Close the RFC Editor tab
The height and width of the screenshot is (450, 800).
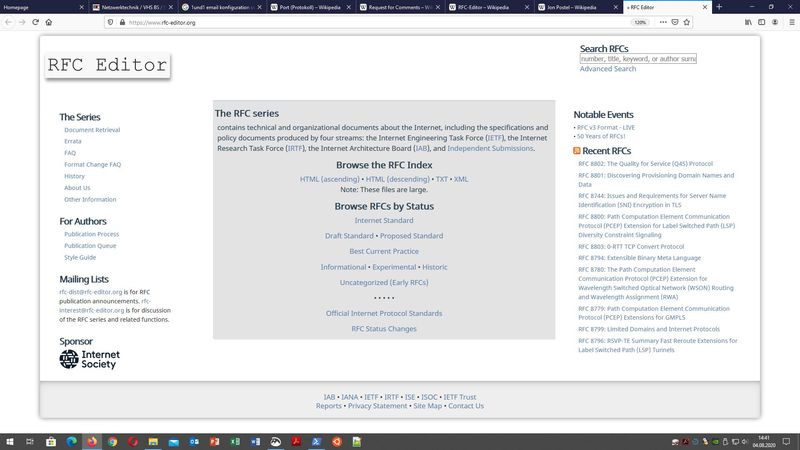click(x=705, y=7)
